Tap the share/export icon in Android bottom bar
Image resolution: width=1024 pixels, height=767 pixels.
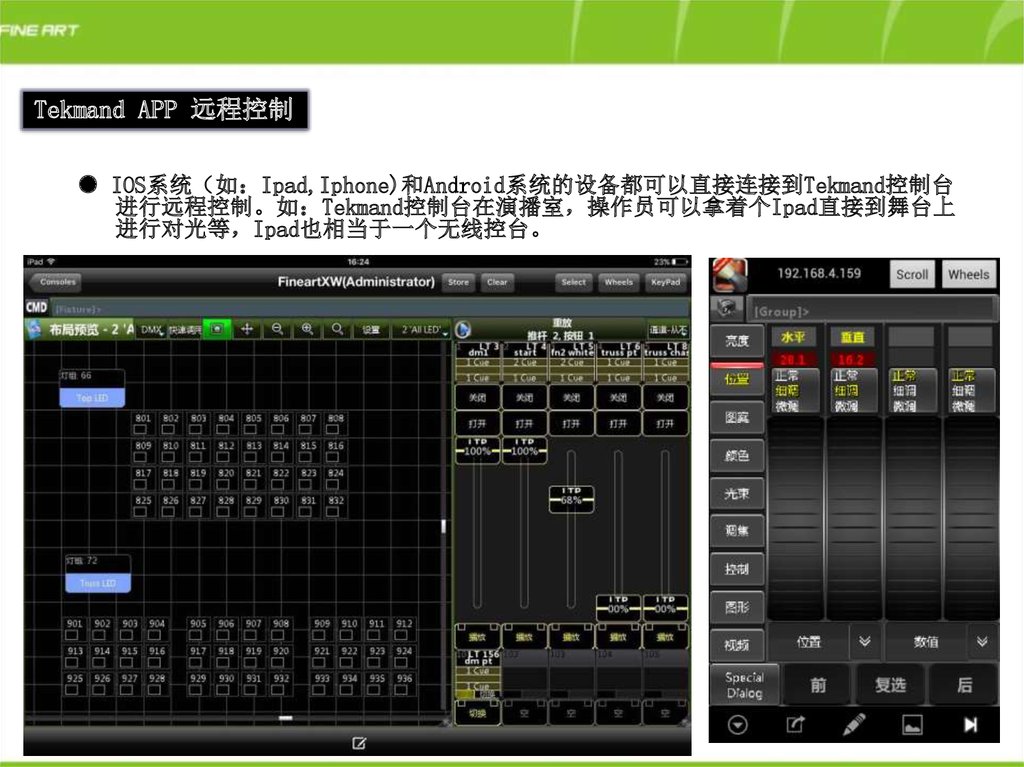pyautogui.click(x=796, y=725)
